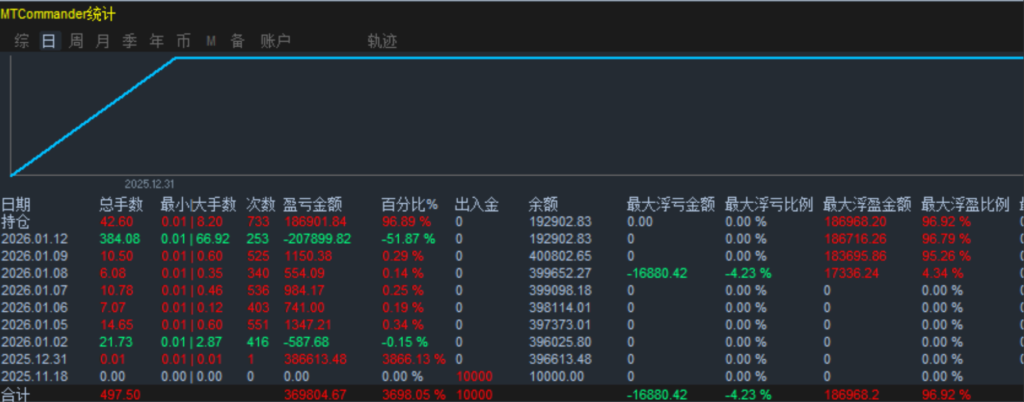Viewport: 1024px width, 402px height.
Task: Select the 持仓 holdings row
Action: [16, 222]
